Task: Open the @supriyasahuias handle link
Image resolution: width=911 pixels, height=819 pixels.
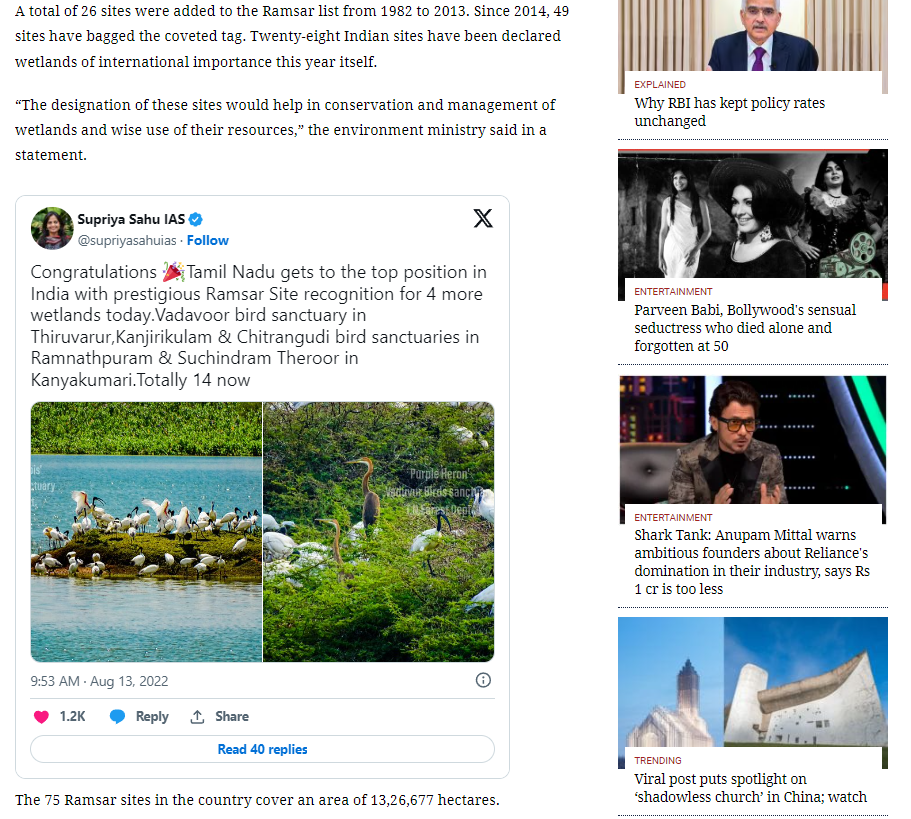Action: pyautogui.click(x=127, y=240)
